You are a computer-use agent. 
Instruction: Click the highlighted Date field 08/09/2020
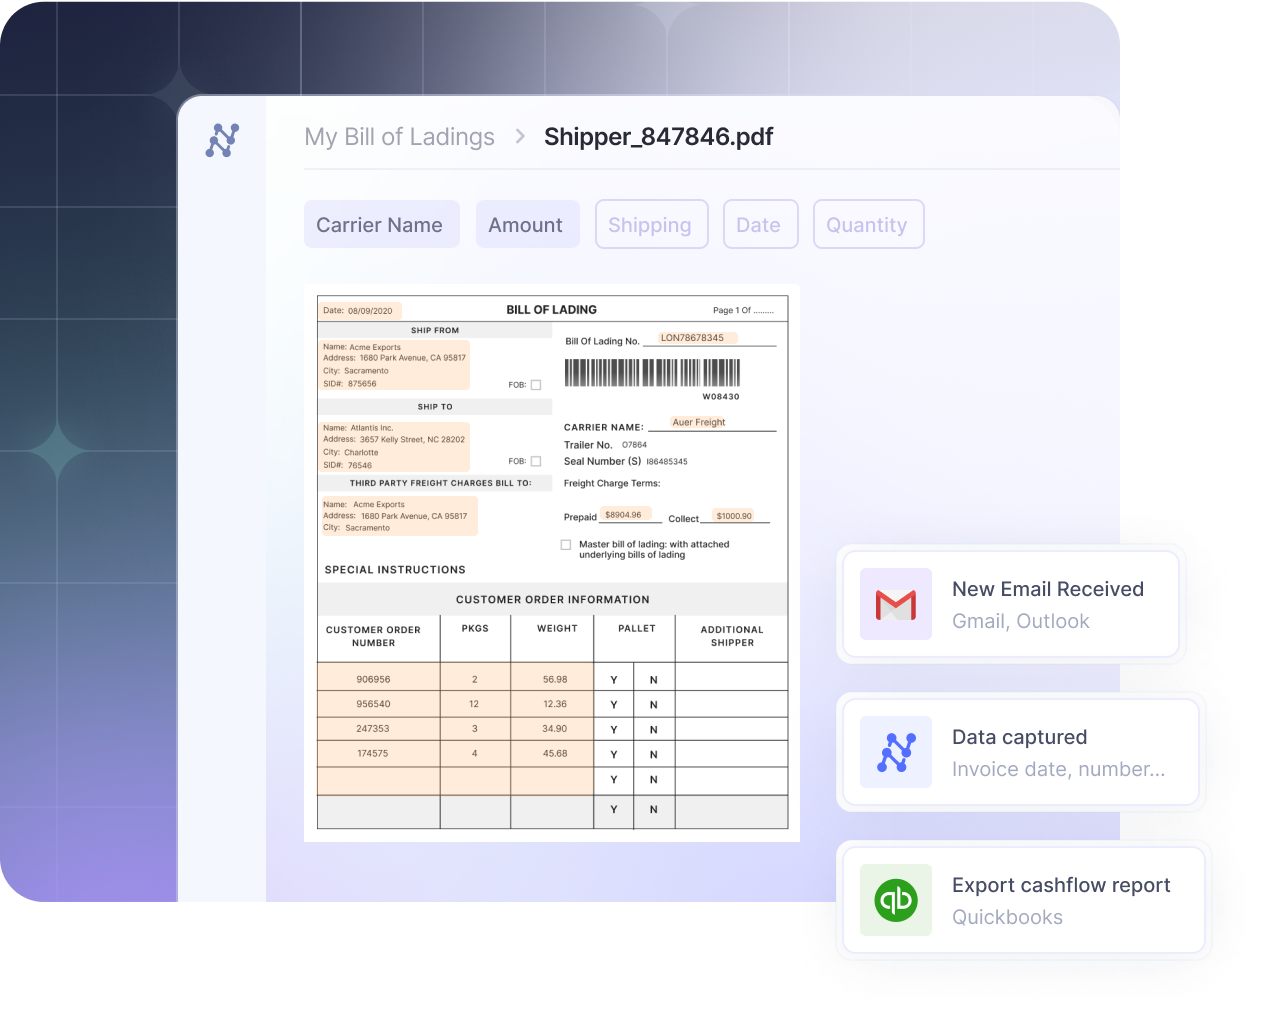coord(362,310)
